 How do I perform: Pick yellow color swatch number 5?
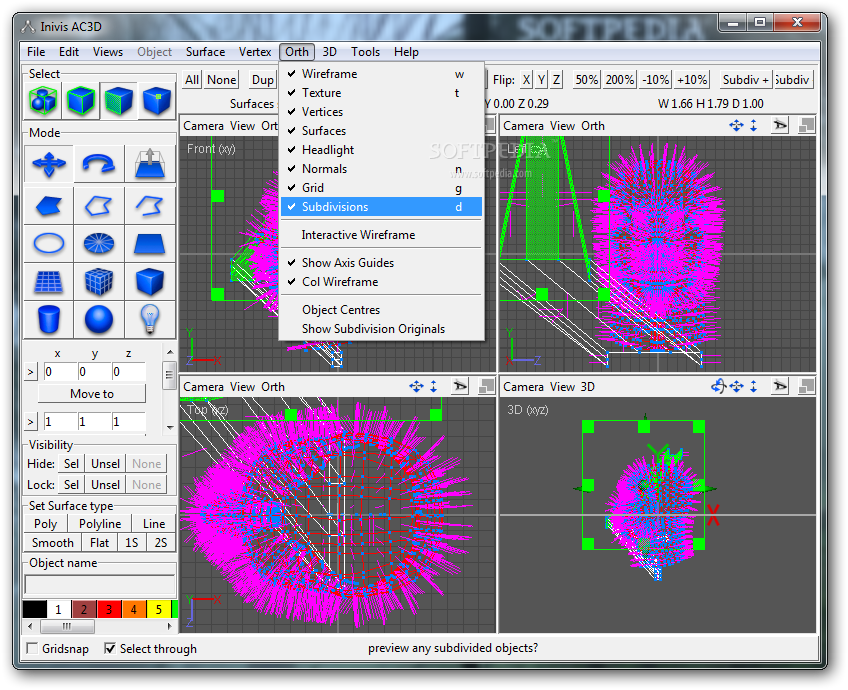[x=158, y=609]
